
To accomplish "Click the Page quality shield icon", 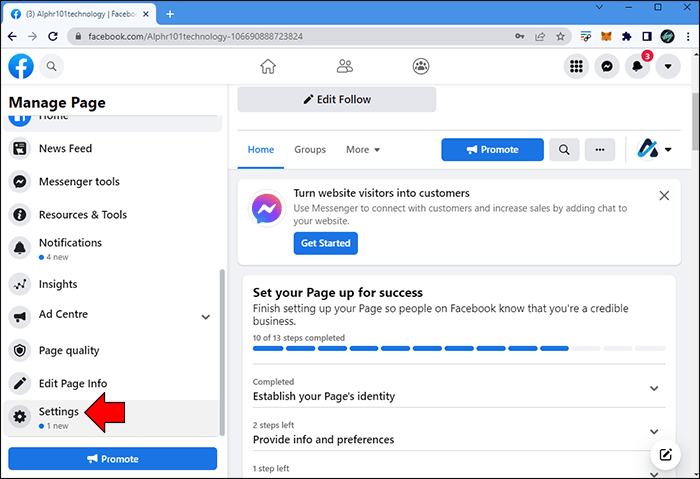I will pos(20,350).
